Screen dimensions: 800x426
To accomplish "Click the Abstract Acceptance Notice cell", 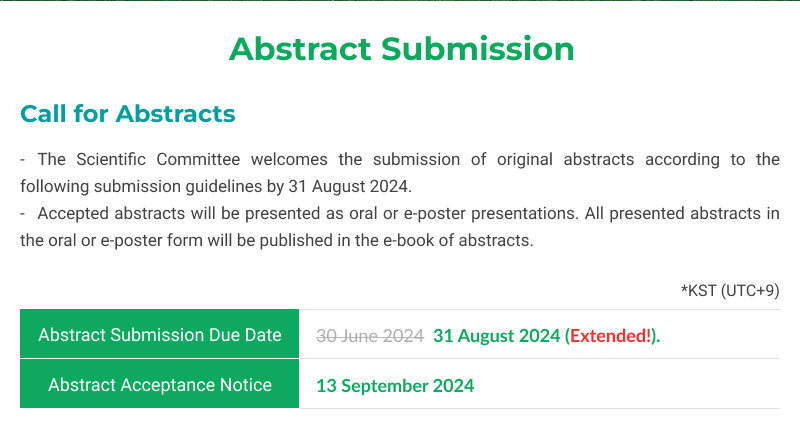I will 159,384.
